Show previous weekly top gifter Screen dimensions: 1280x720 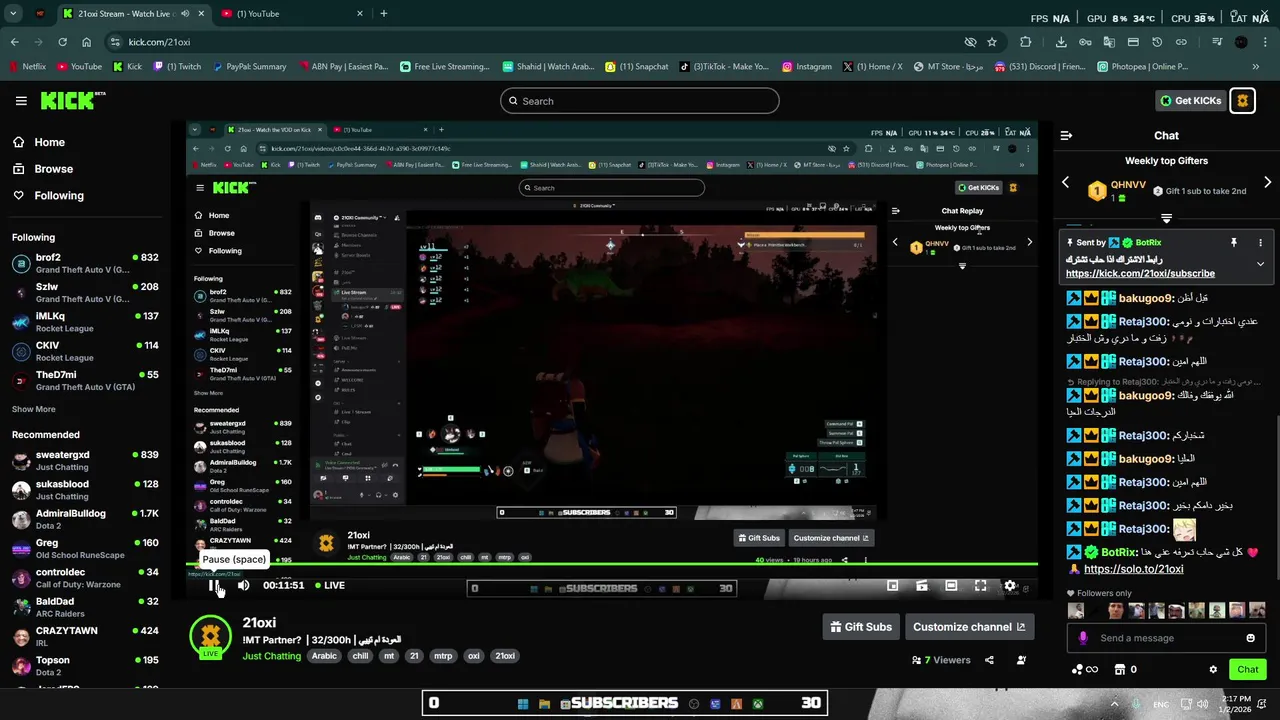(x=1065, y=182)
